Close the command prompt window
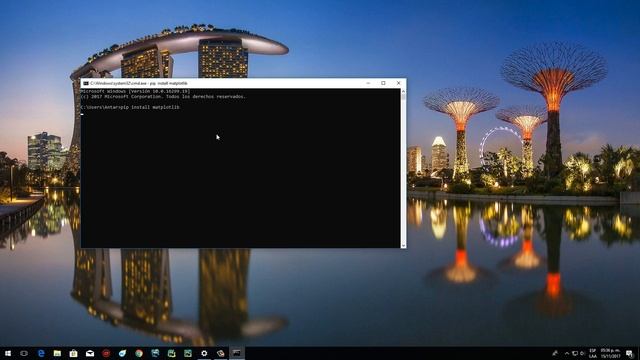 (x=399, y=83)
